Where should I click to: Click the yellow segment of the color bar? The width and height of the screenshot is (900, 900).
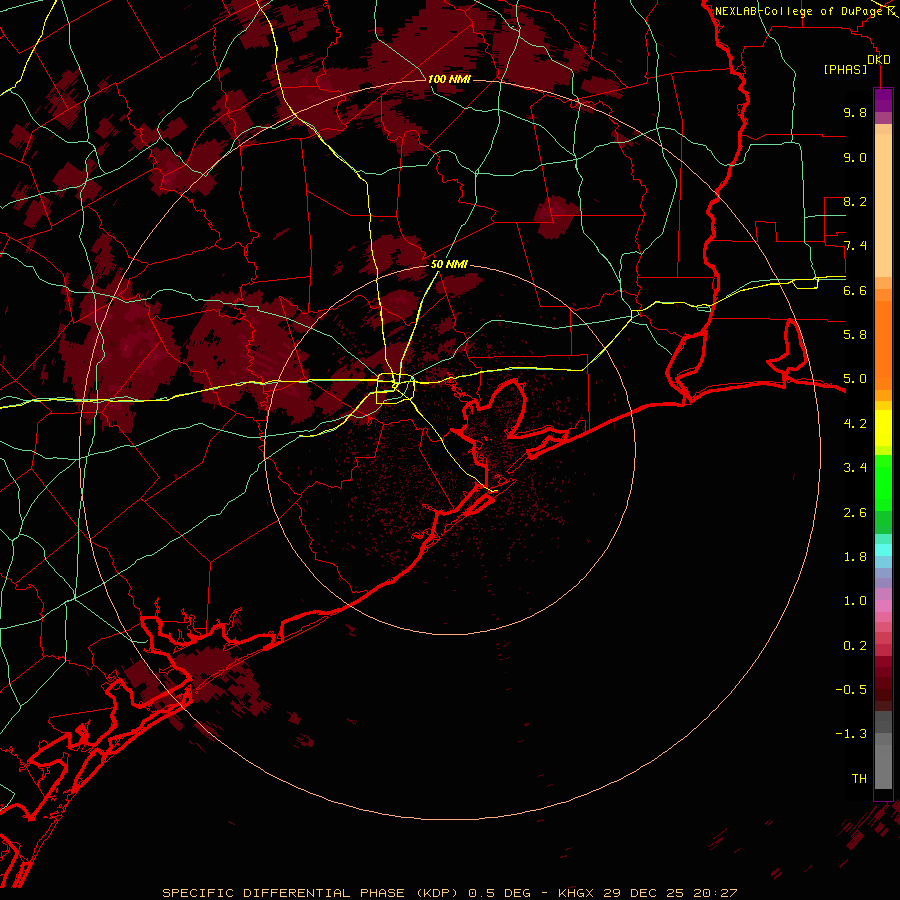[883, 428]
